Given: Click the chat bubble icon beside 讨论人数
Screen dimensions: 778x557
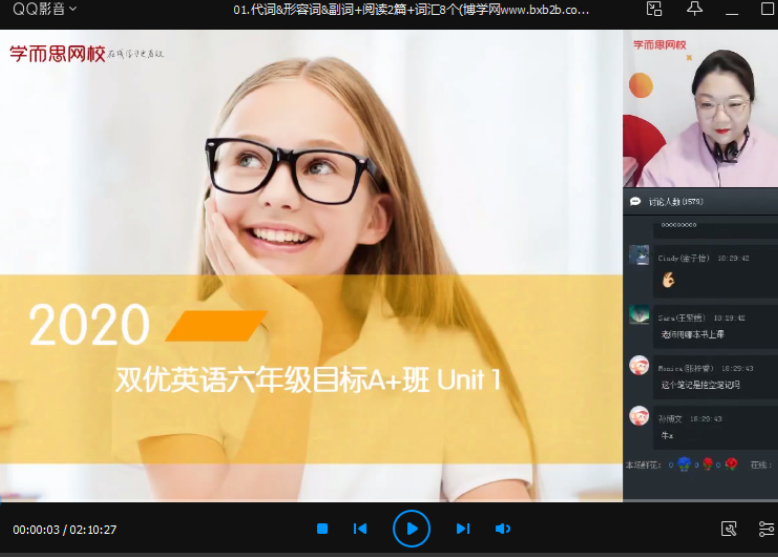Looking at the screenshot, I should coord(634,201).
